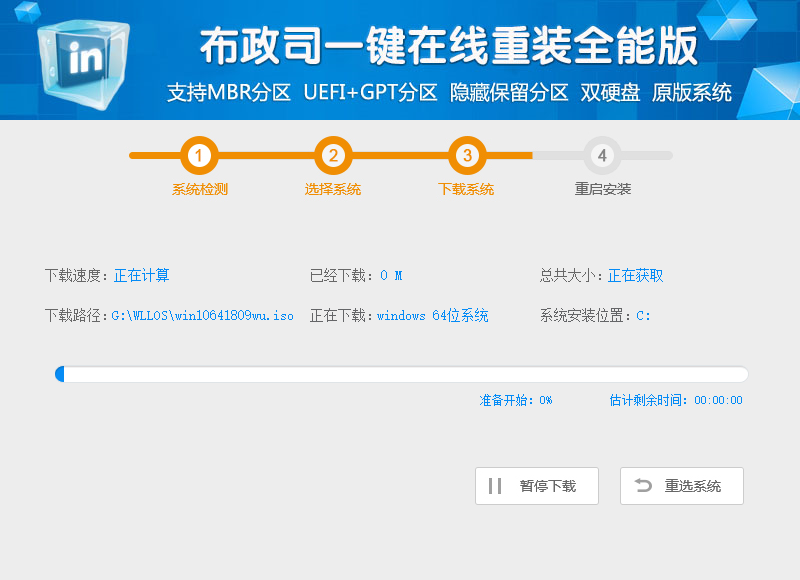Click the 下载系统 step label
800x580 pixels.
466,189
